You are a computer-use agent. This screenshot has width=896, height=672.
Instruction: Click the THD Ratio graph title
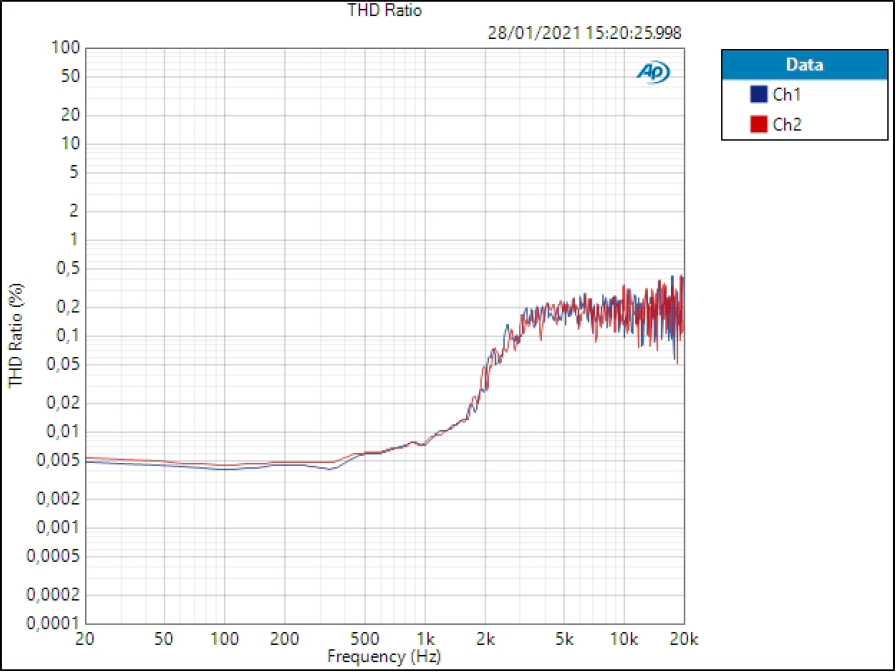click(x=385, y=10)
